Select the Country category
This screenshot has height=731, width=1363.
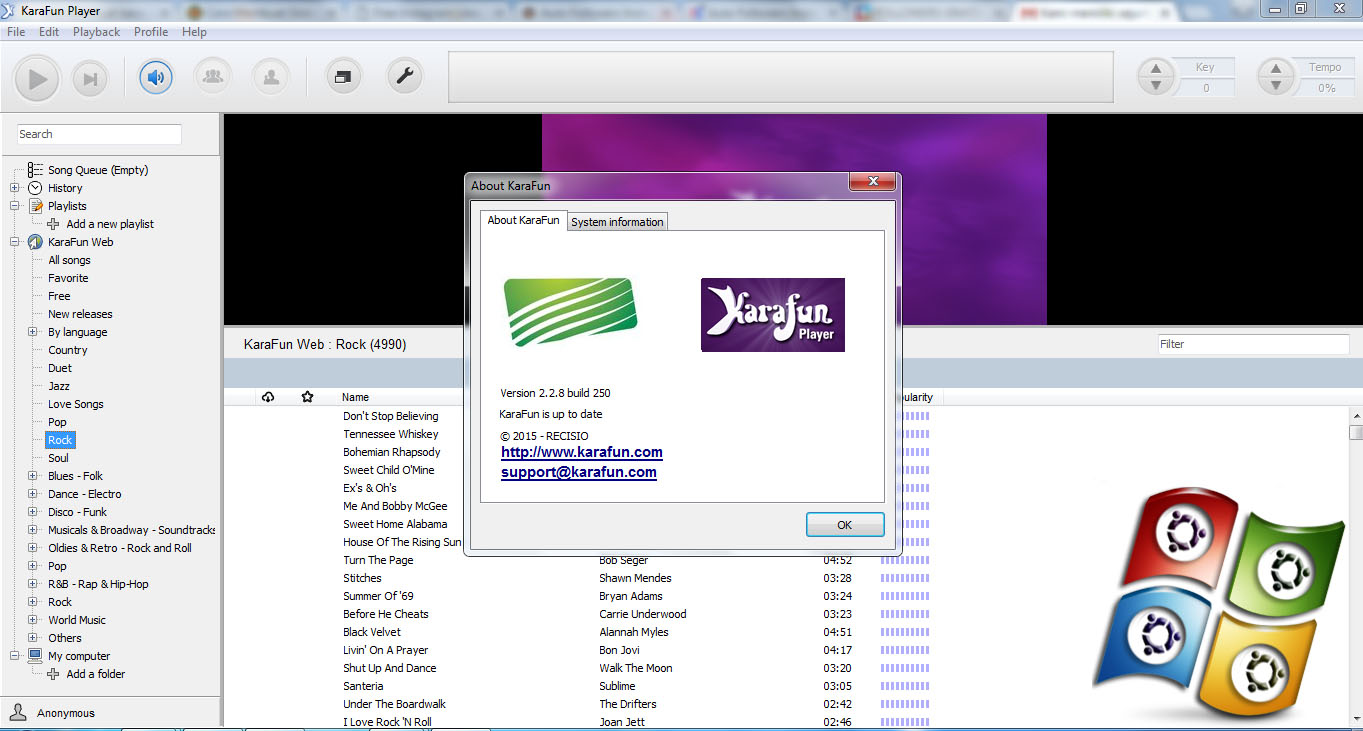[x=68, y=350]
